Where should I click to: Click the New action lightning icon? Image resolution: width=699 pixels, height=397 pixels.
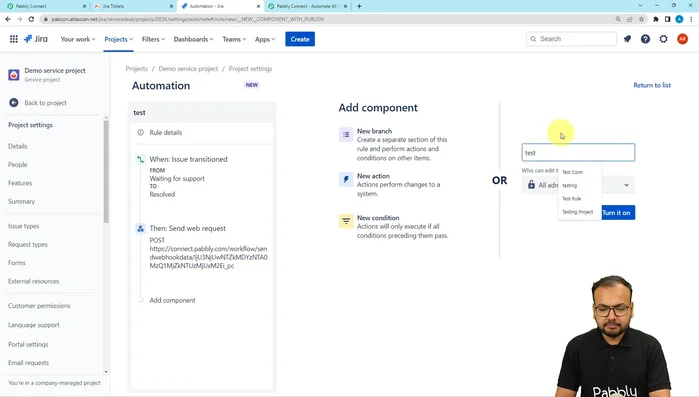coord(346,180)
